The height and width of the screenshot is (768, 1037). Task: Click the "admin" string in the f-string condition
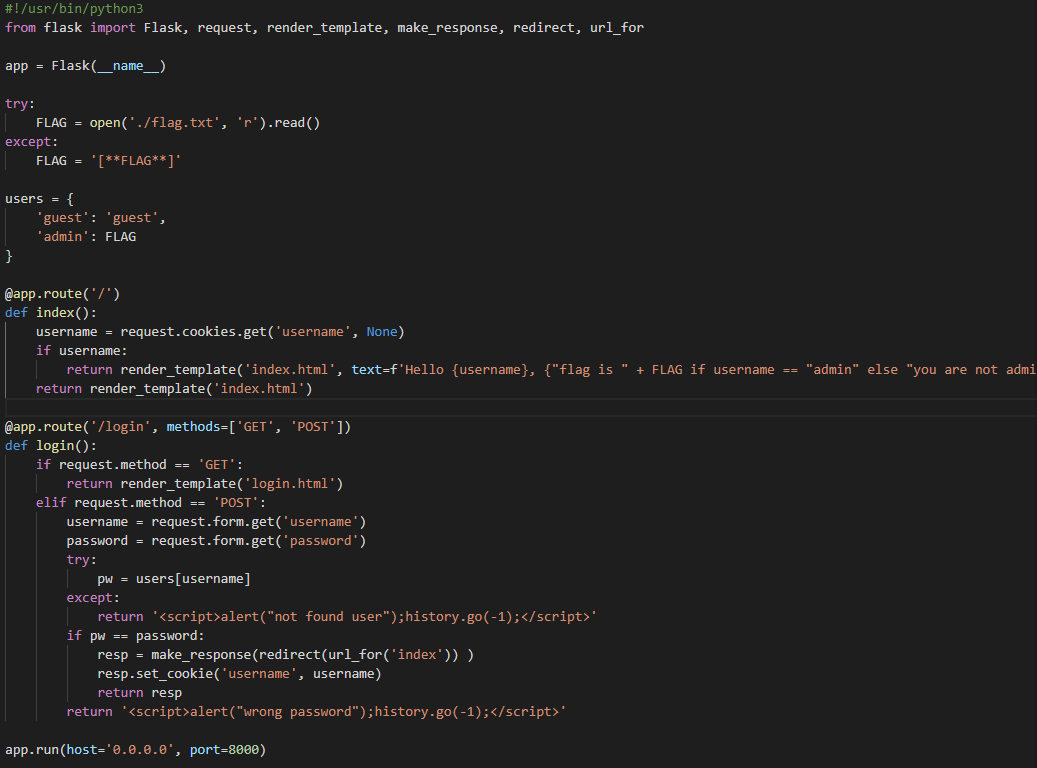(x=832, y=370)
